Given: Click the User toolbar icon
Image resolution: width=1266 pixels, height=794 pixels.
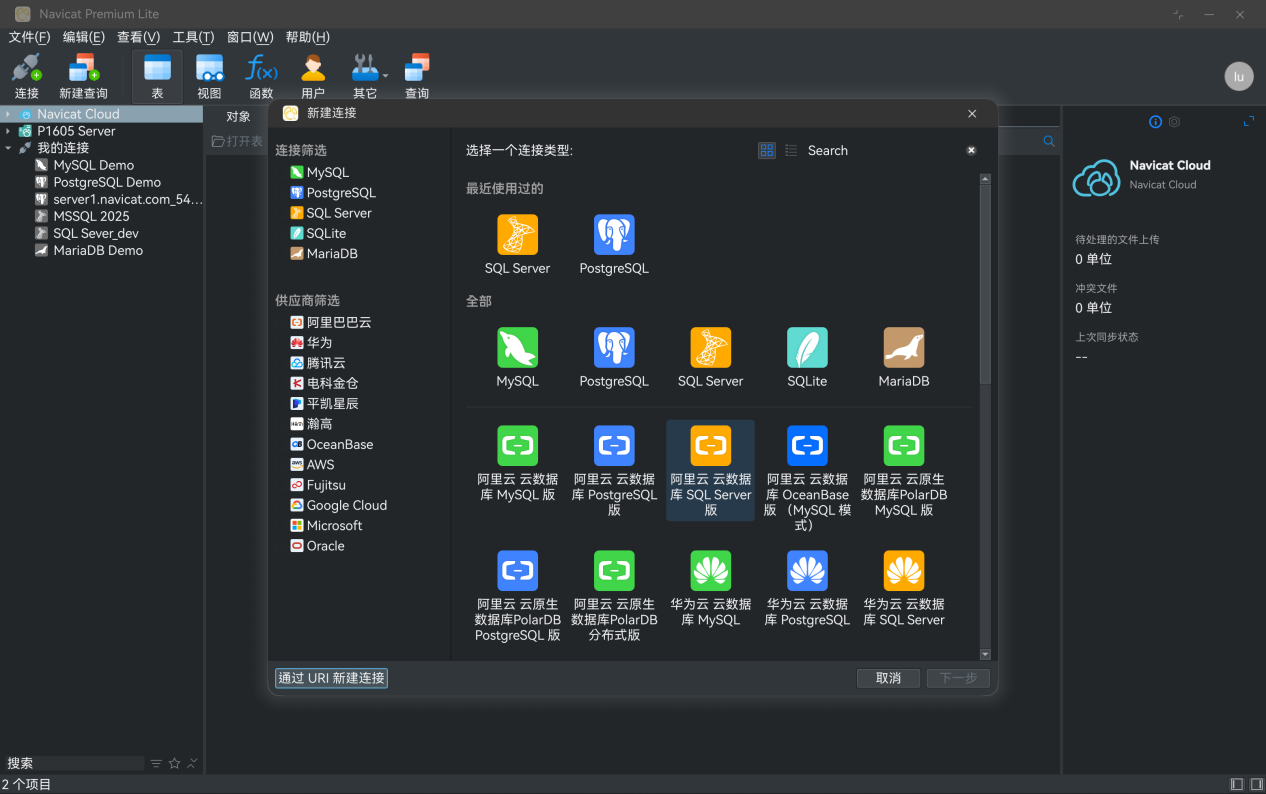Looking at the screenshot, I should pos(313,70).
